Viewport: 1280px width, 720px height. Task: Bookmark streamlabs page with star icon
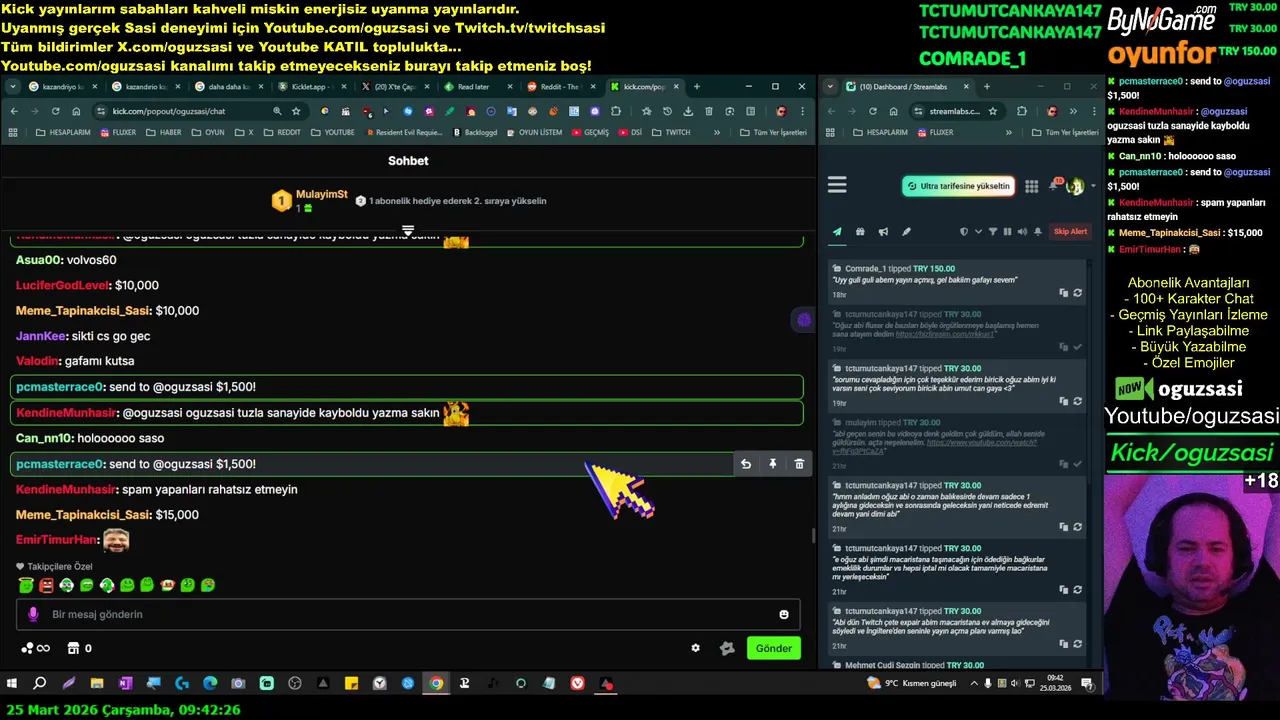click(993, 111)
